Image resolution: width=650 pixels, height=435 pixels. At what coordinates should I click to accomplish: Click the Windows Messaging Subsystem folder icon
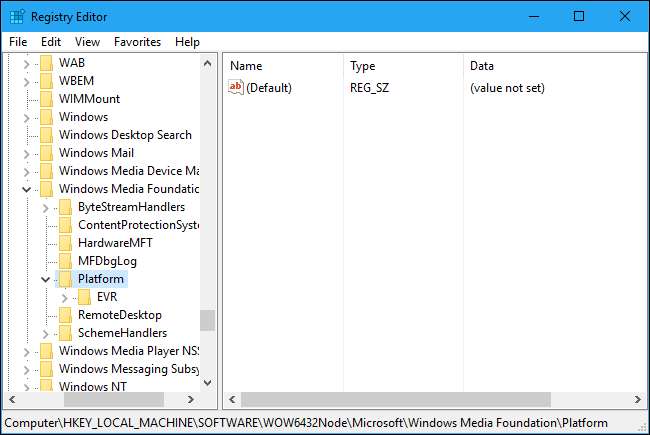46,369
